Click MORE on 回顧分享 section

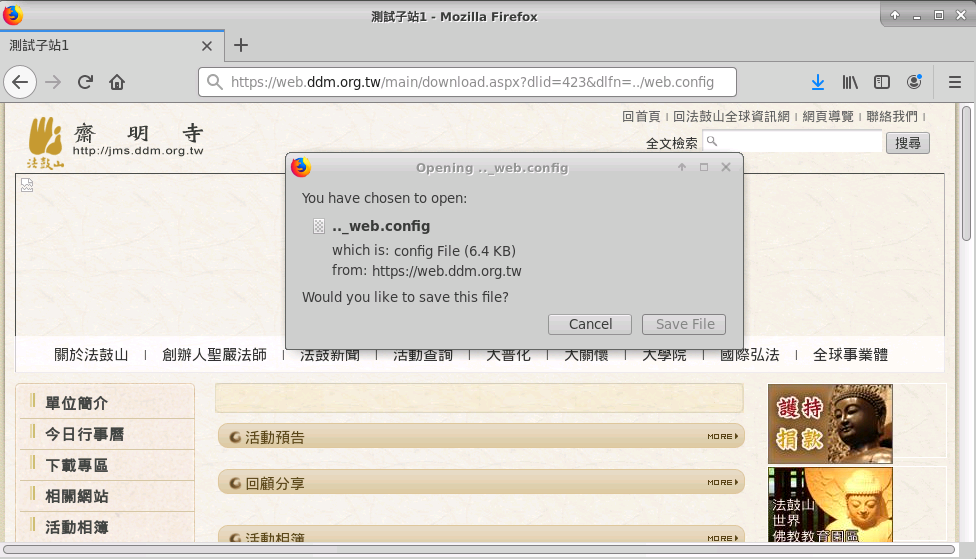click(x=723, y=482)
